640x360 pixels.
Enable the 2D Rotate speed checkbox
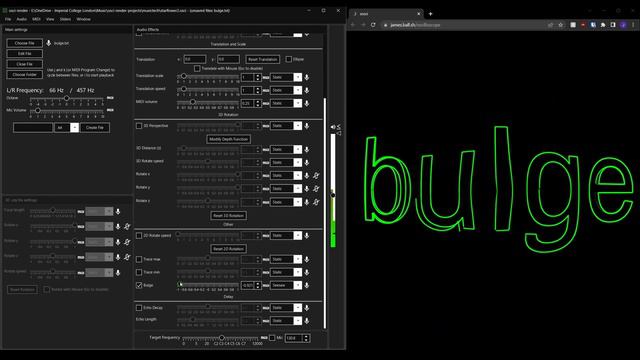click(x=139, y=236)
